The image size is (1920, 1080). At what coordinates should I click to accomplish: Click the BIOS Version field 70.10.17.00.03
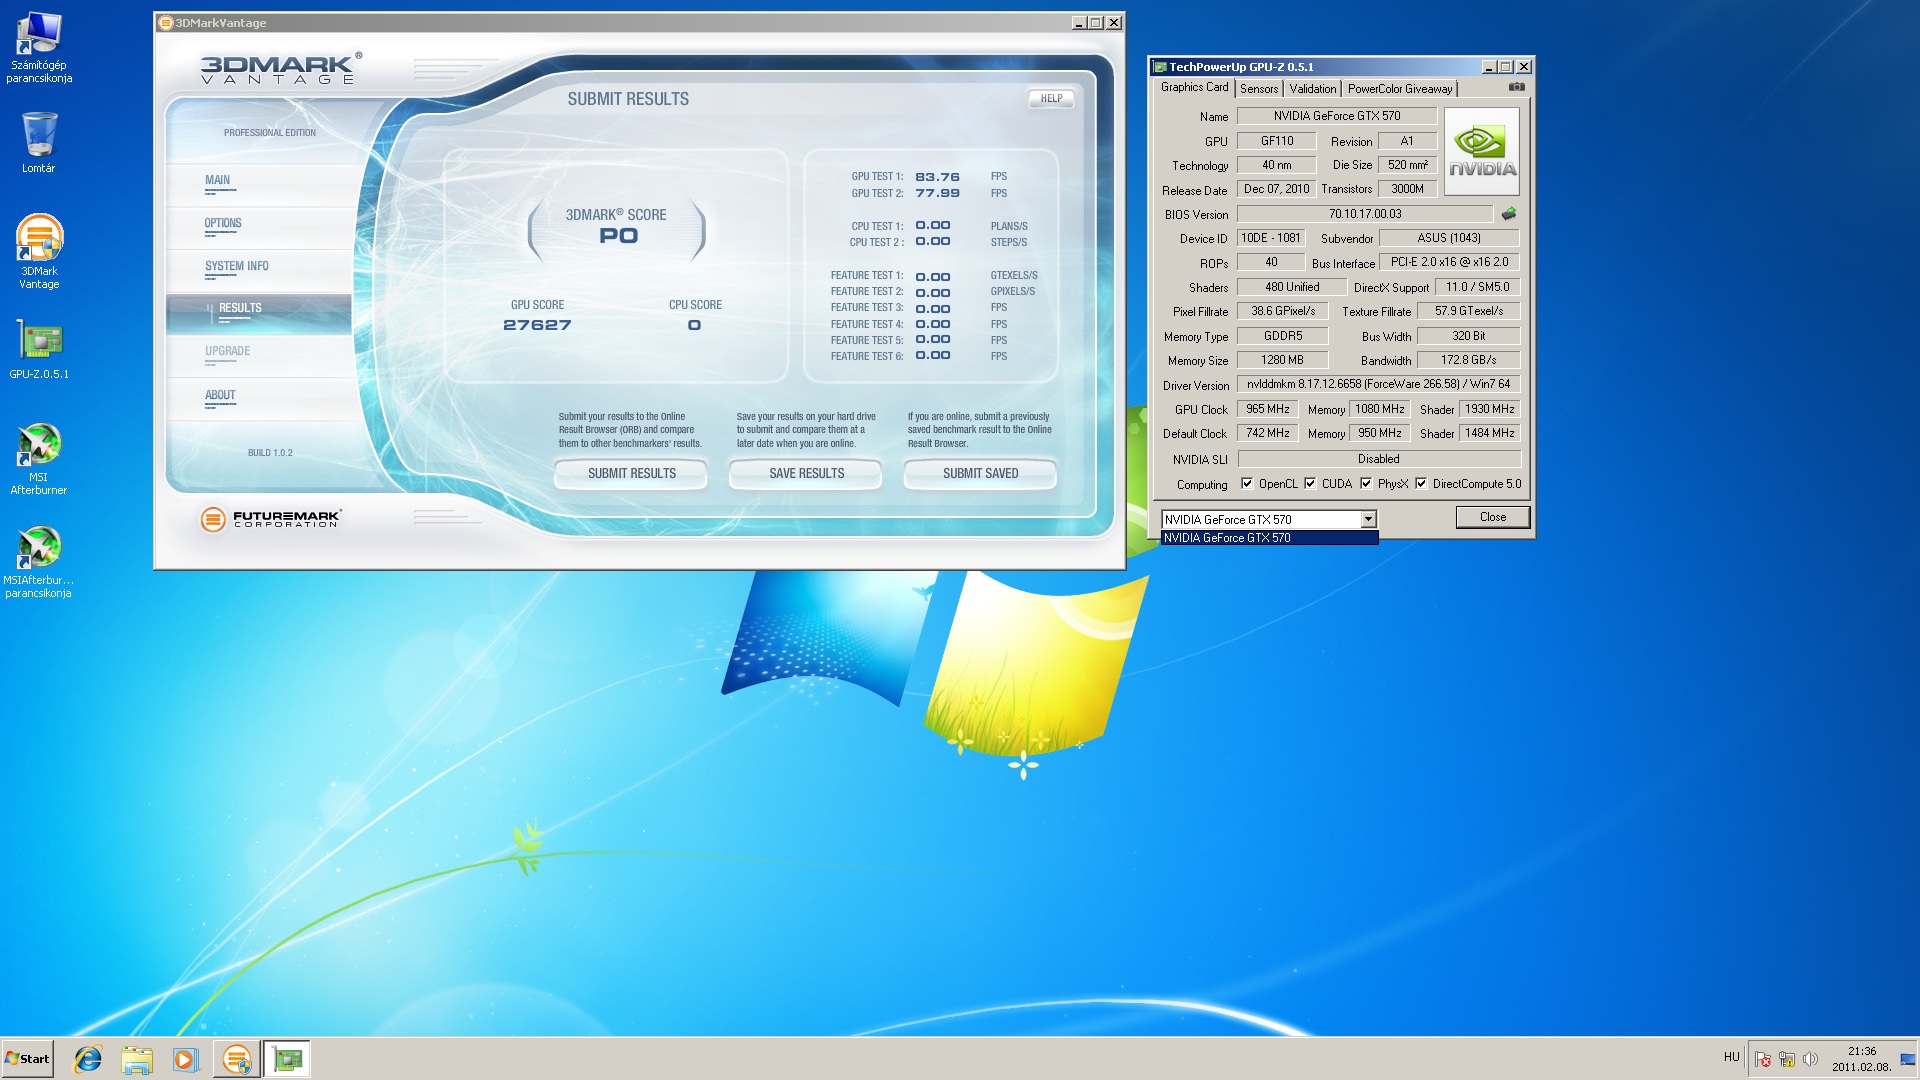[1365, 214]
